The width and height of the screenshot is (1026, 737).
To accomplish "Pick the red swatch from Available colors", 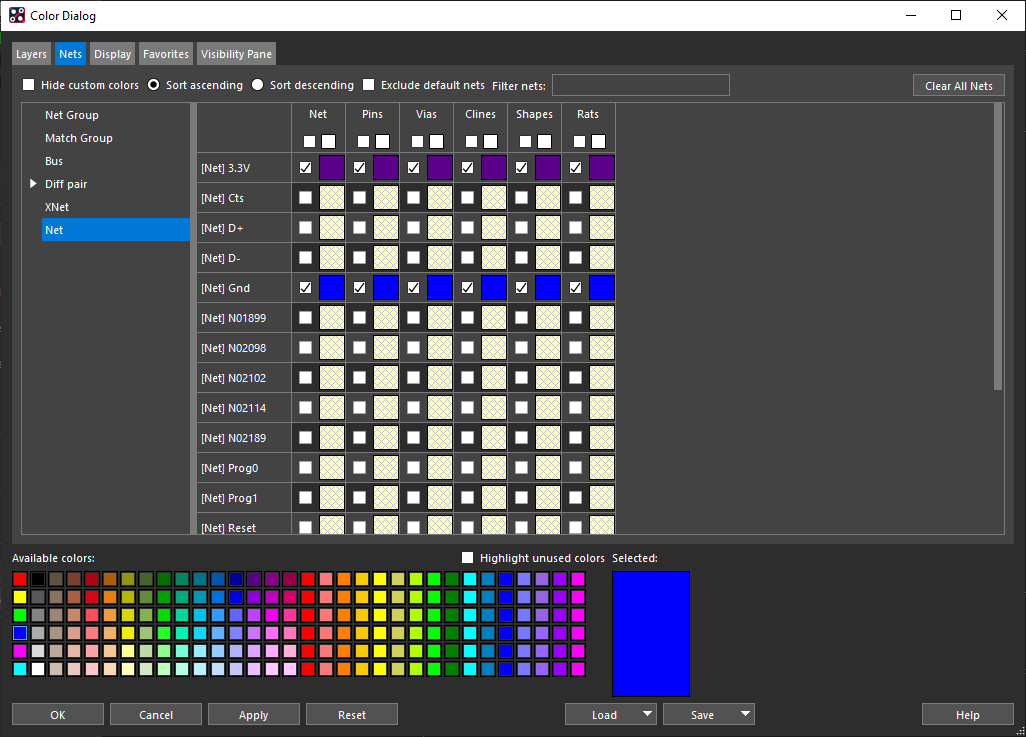I will point(20,578).
